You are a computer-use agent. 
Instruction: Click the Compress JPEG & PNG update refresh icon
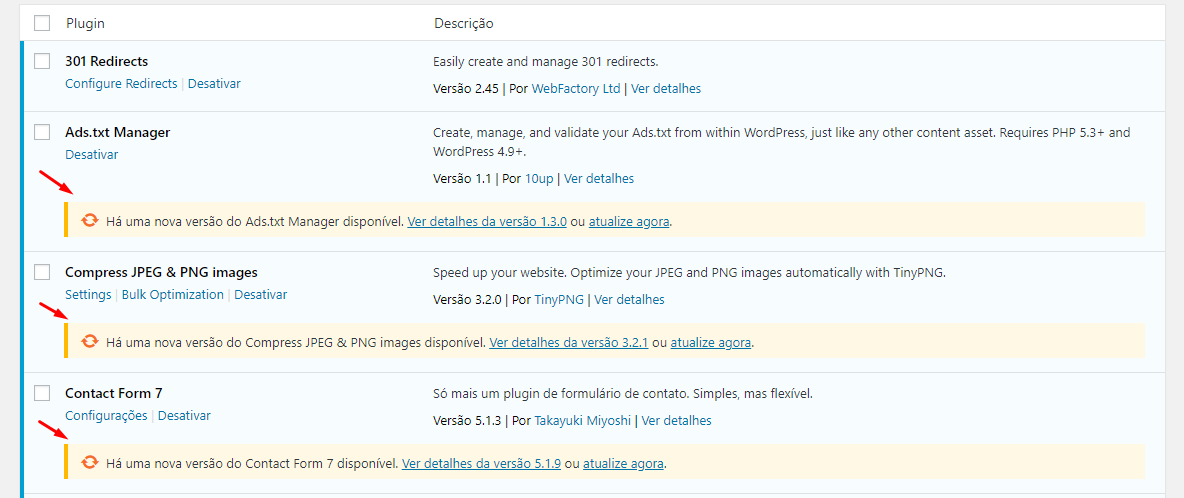tap(90, 341)
